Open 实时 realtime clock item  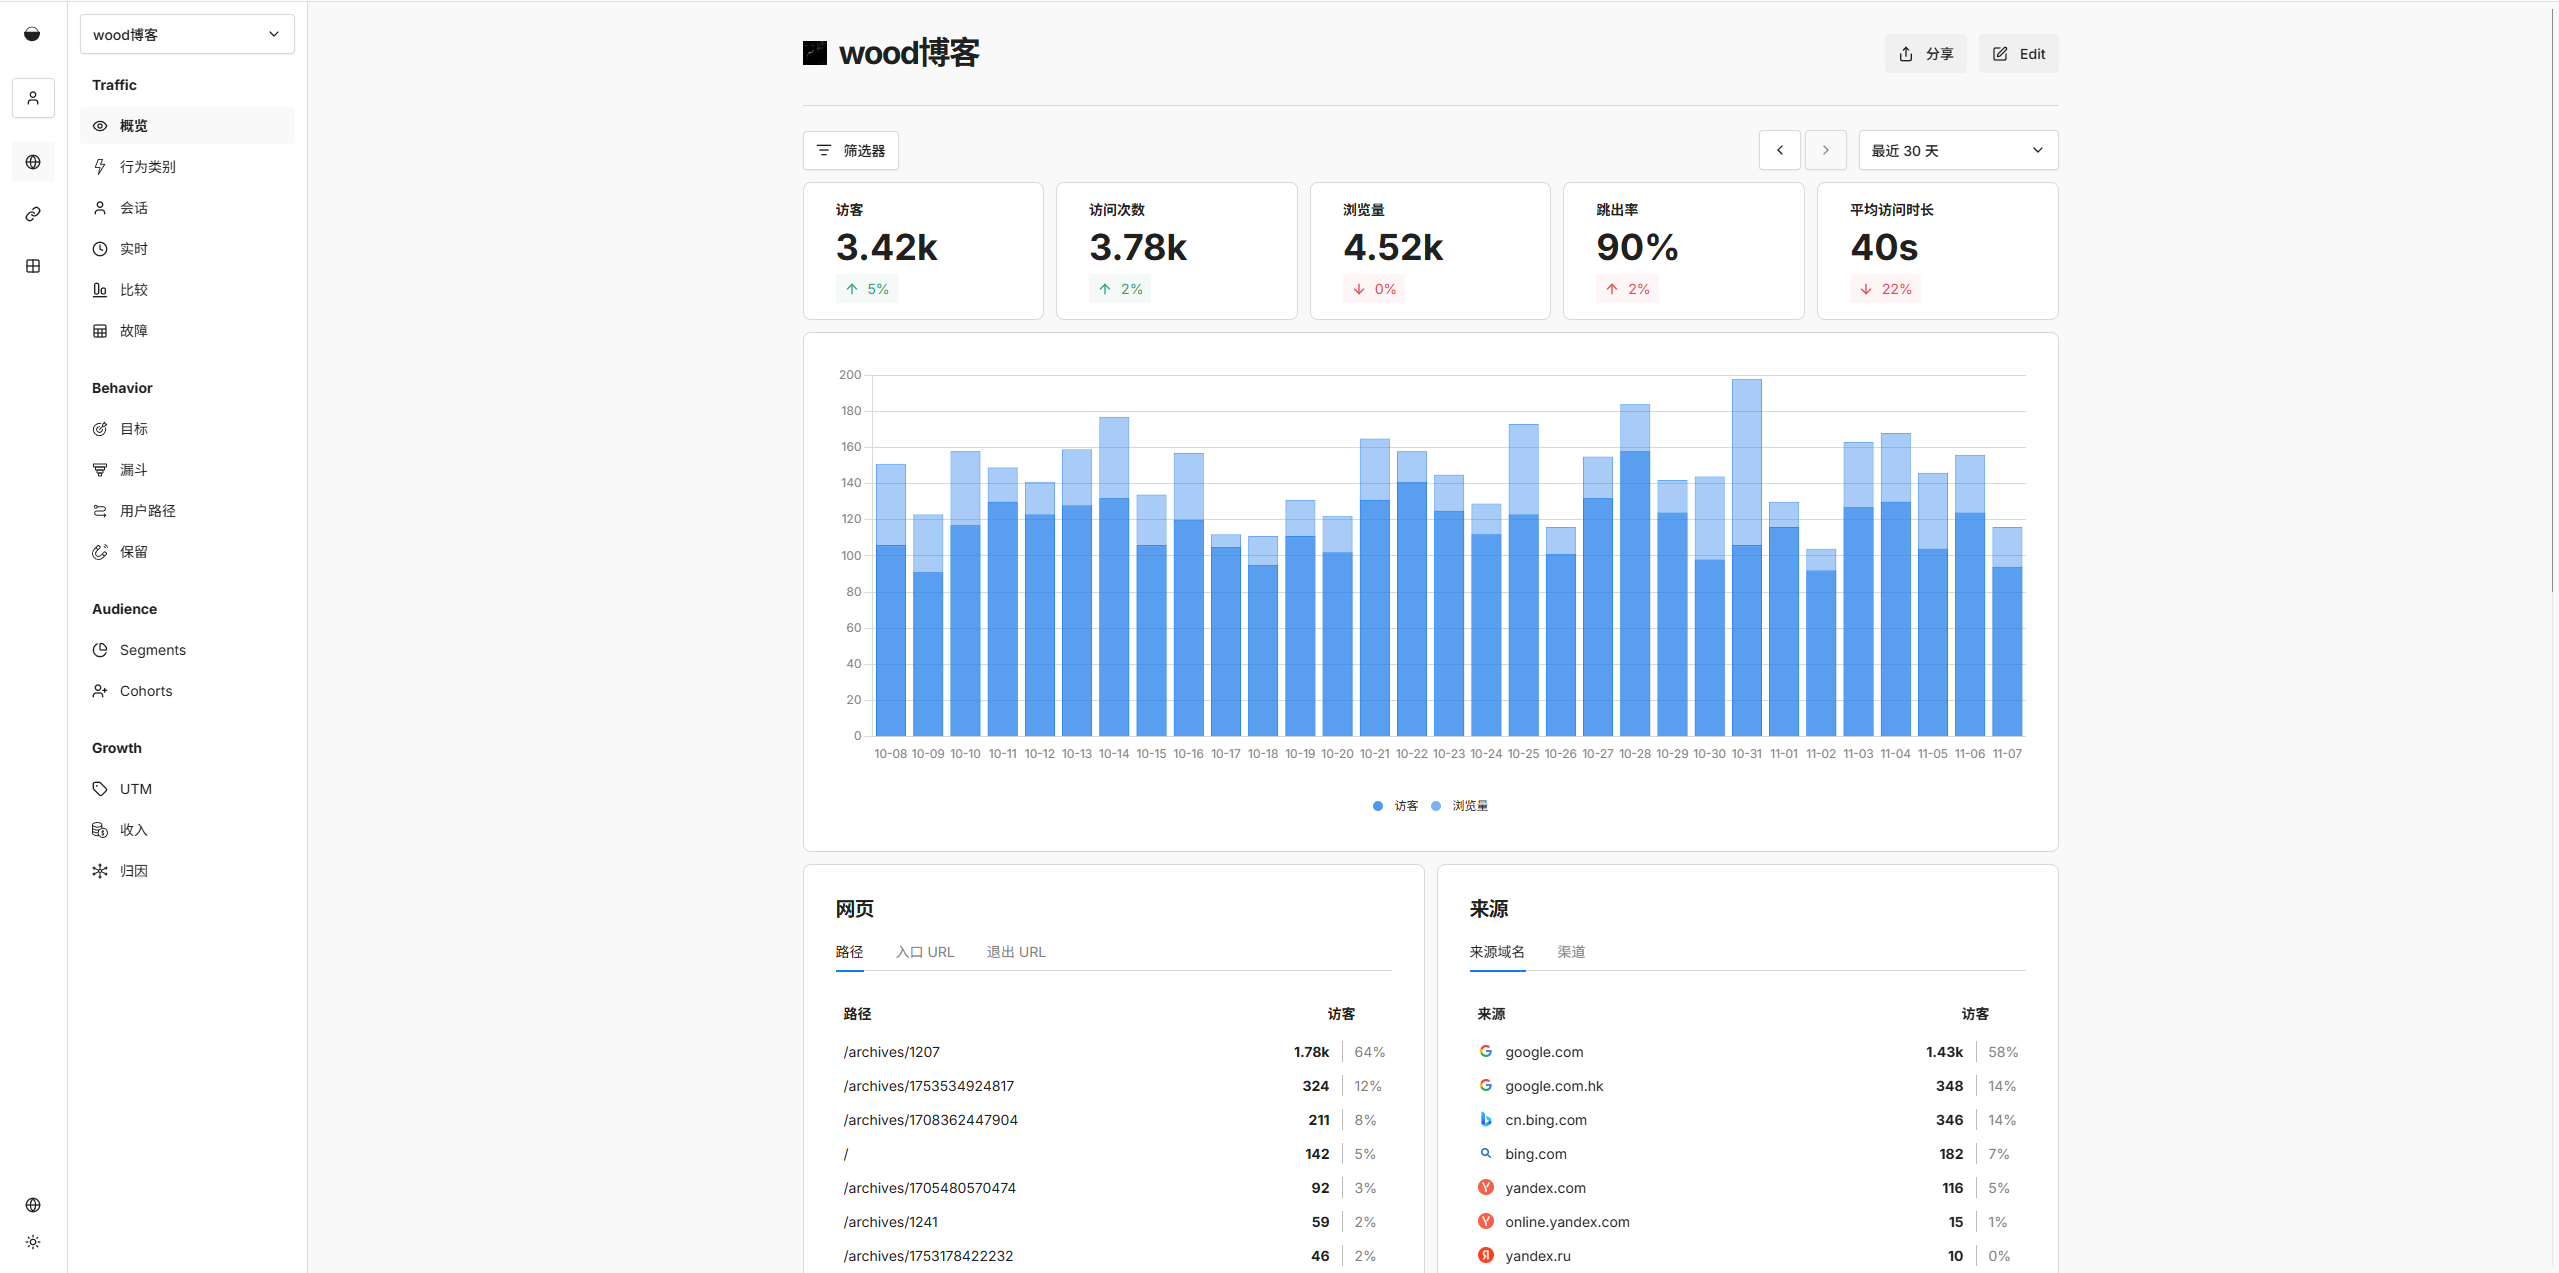pos(133,249)
